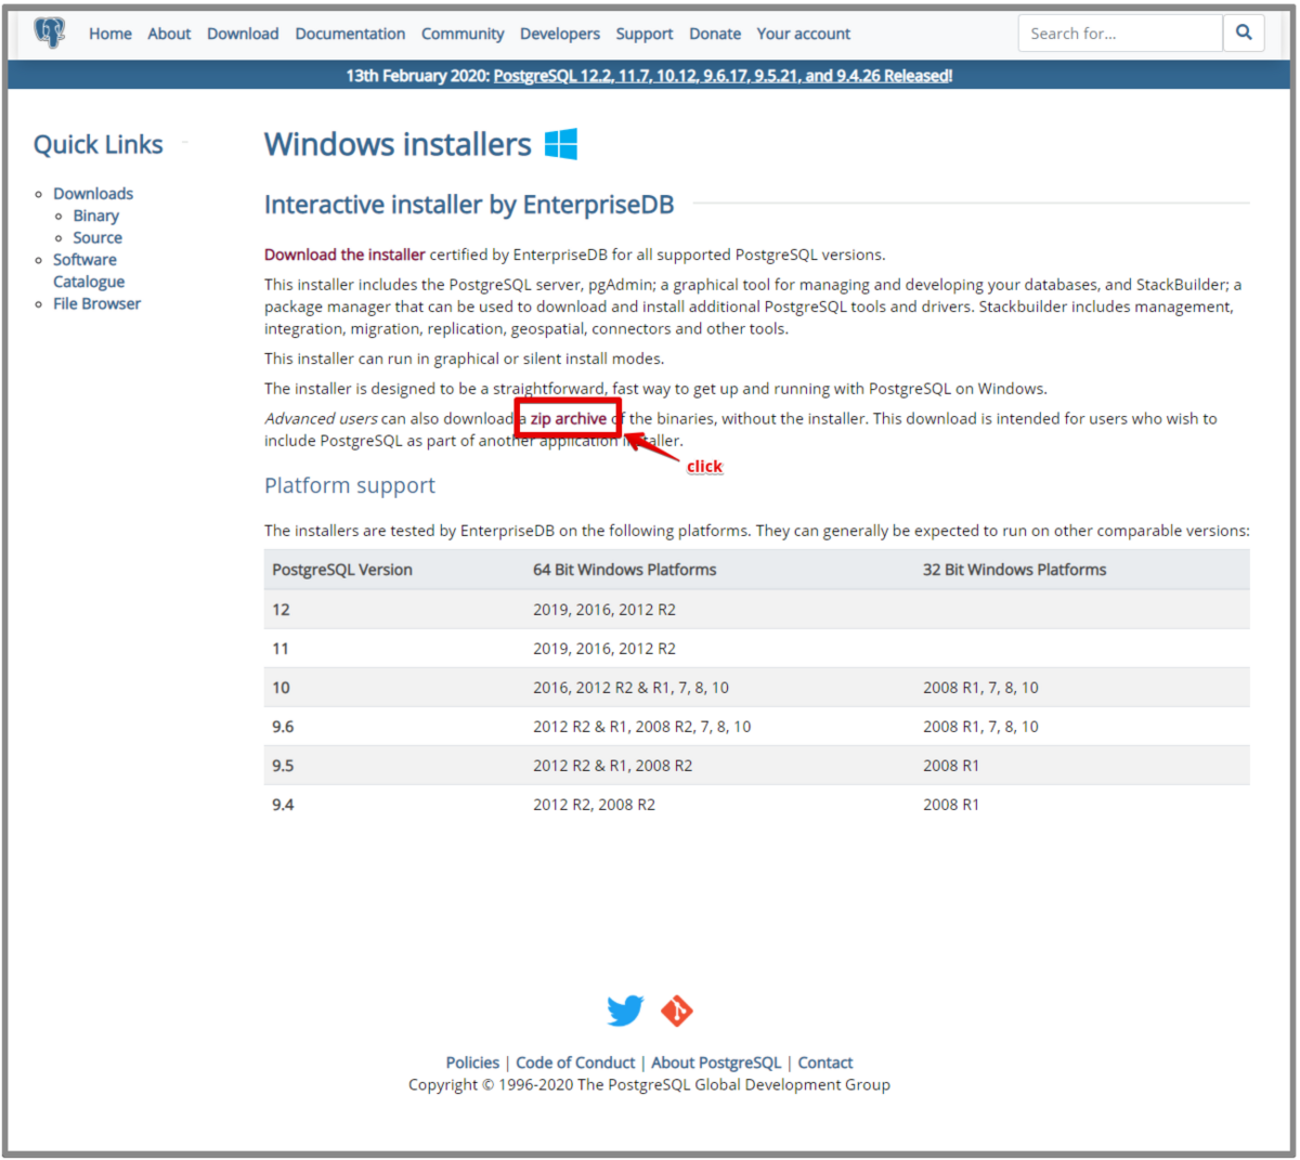1300x1160 pixels.
Task: Open the Developers navigation item
Action: pos(560,33)
